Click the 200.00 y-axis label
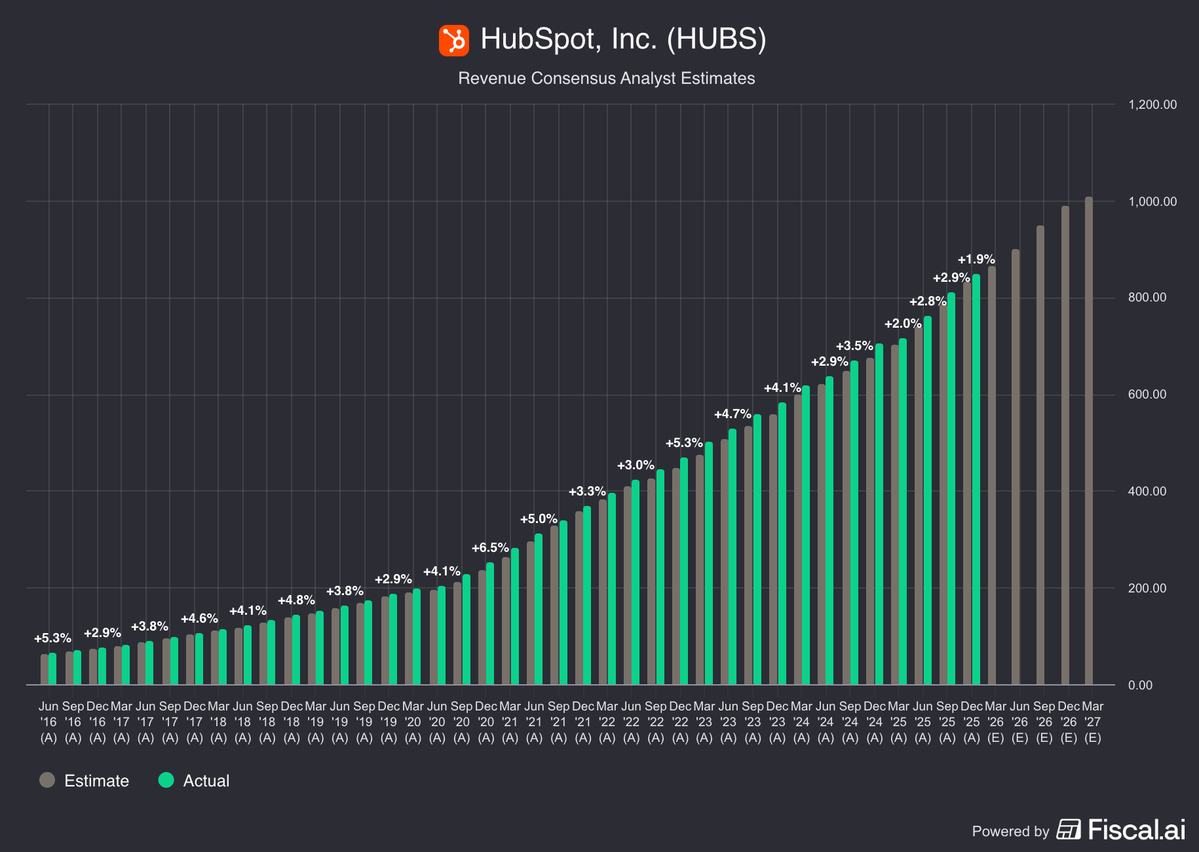1199x852 pixels. coord(1148,588)
